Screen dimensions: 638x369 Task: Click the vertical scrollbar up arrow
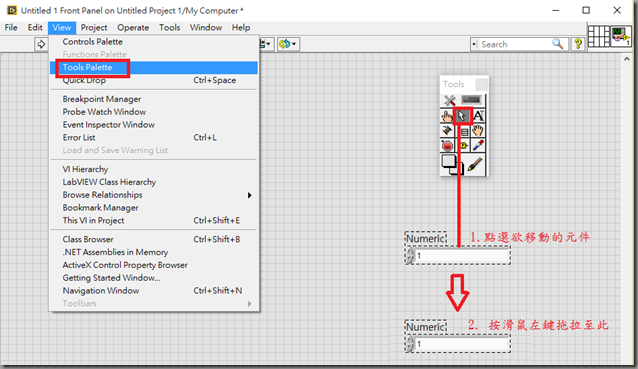point(627,59)
